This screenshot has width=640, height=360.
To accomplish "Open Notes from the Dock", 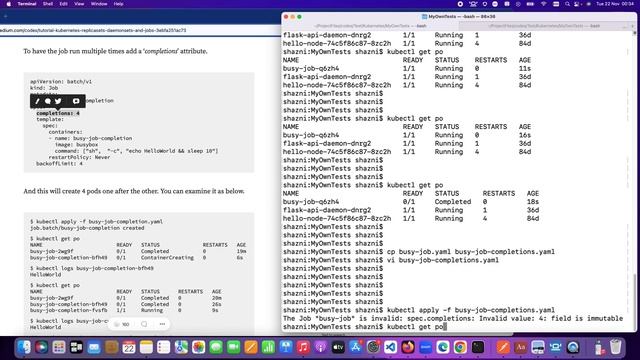I will point(146,347).
